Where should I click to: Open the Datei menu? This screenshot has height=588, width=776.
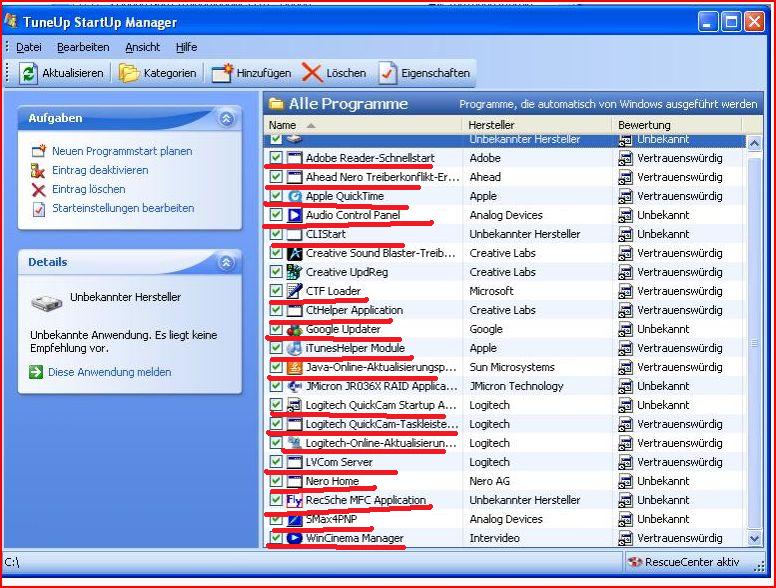(x=29, y=48)
